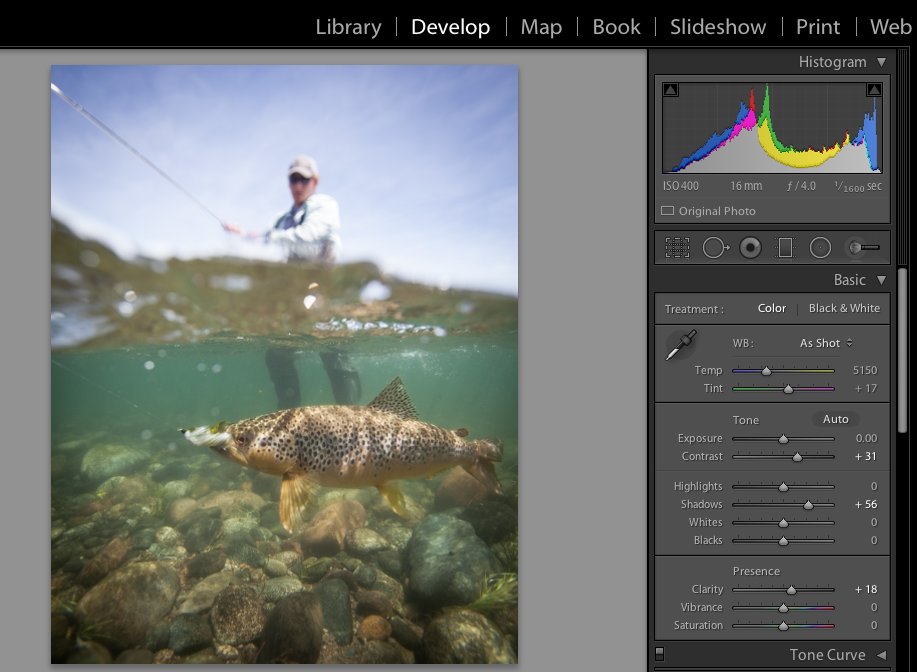Toggle the Tone Curve panel on/off switch

click(659, 654)
